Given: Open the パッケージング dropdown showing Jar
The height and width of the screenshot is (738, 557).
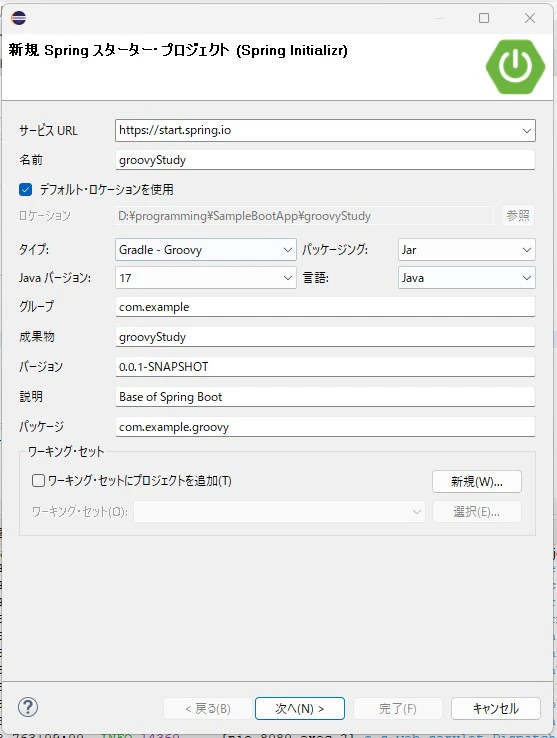Looking at the screenshot, I should [x=467, y=249].
